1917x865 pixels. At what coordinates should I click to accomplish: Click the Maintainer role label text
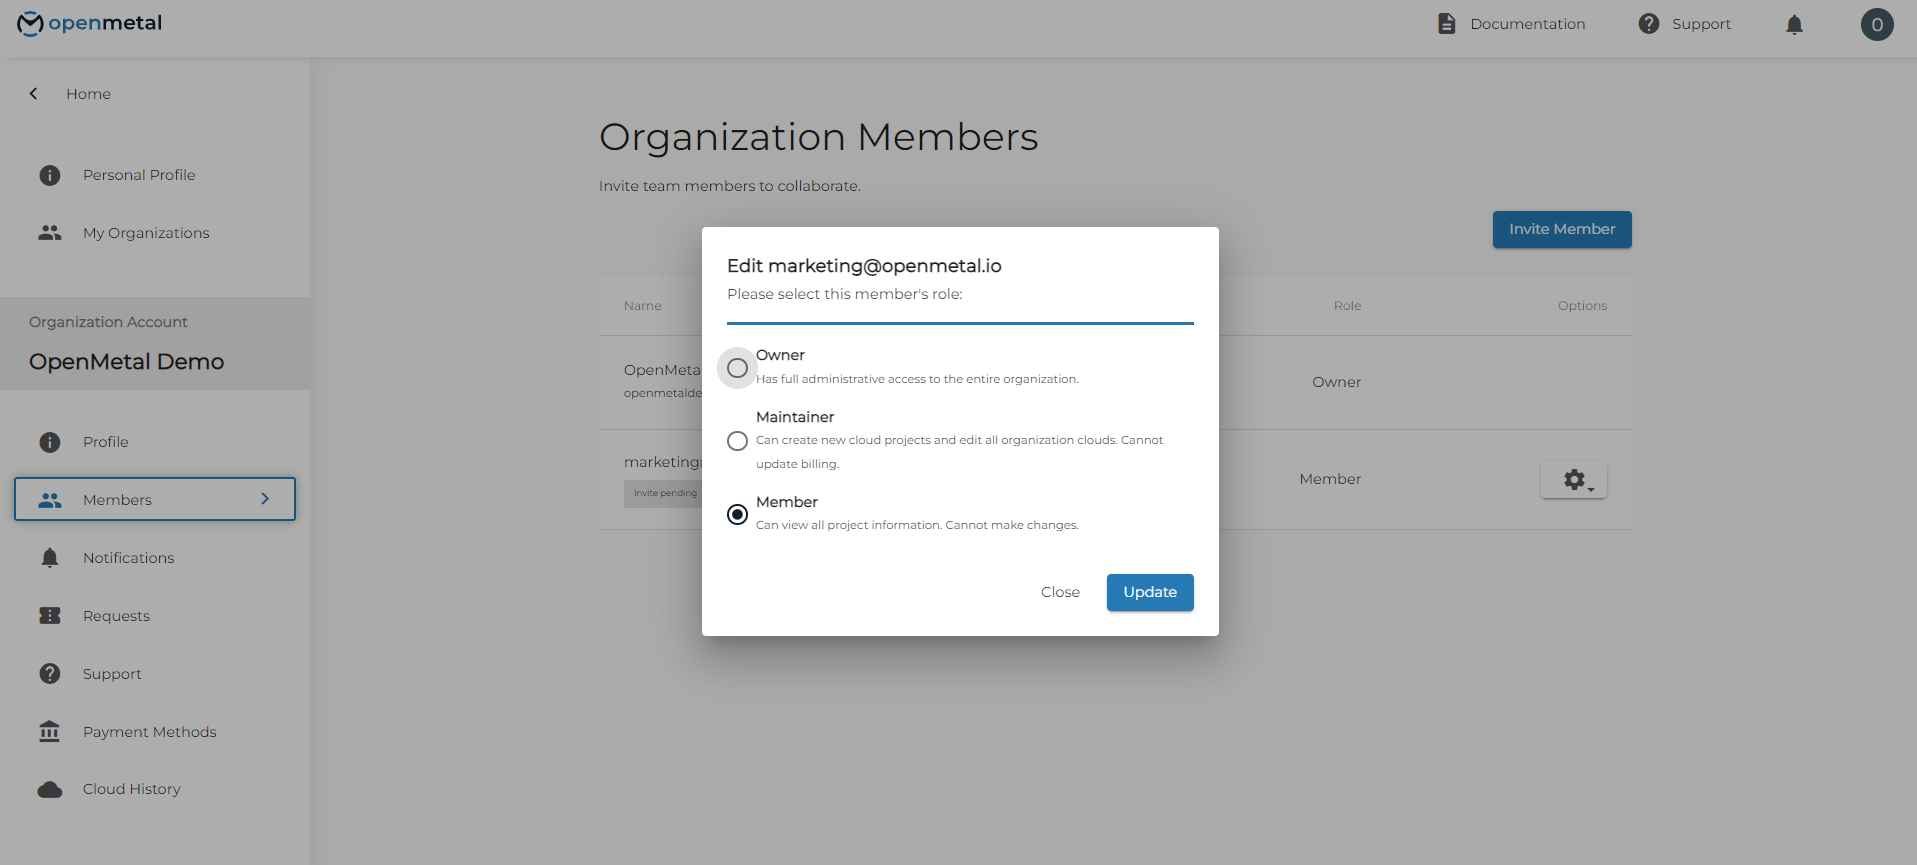tap(795, 417)
